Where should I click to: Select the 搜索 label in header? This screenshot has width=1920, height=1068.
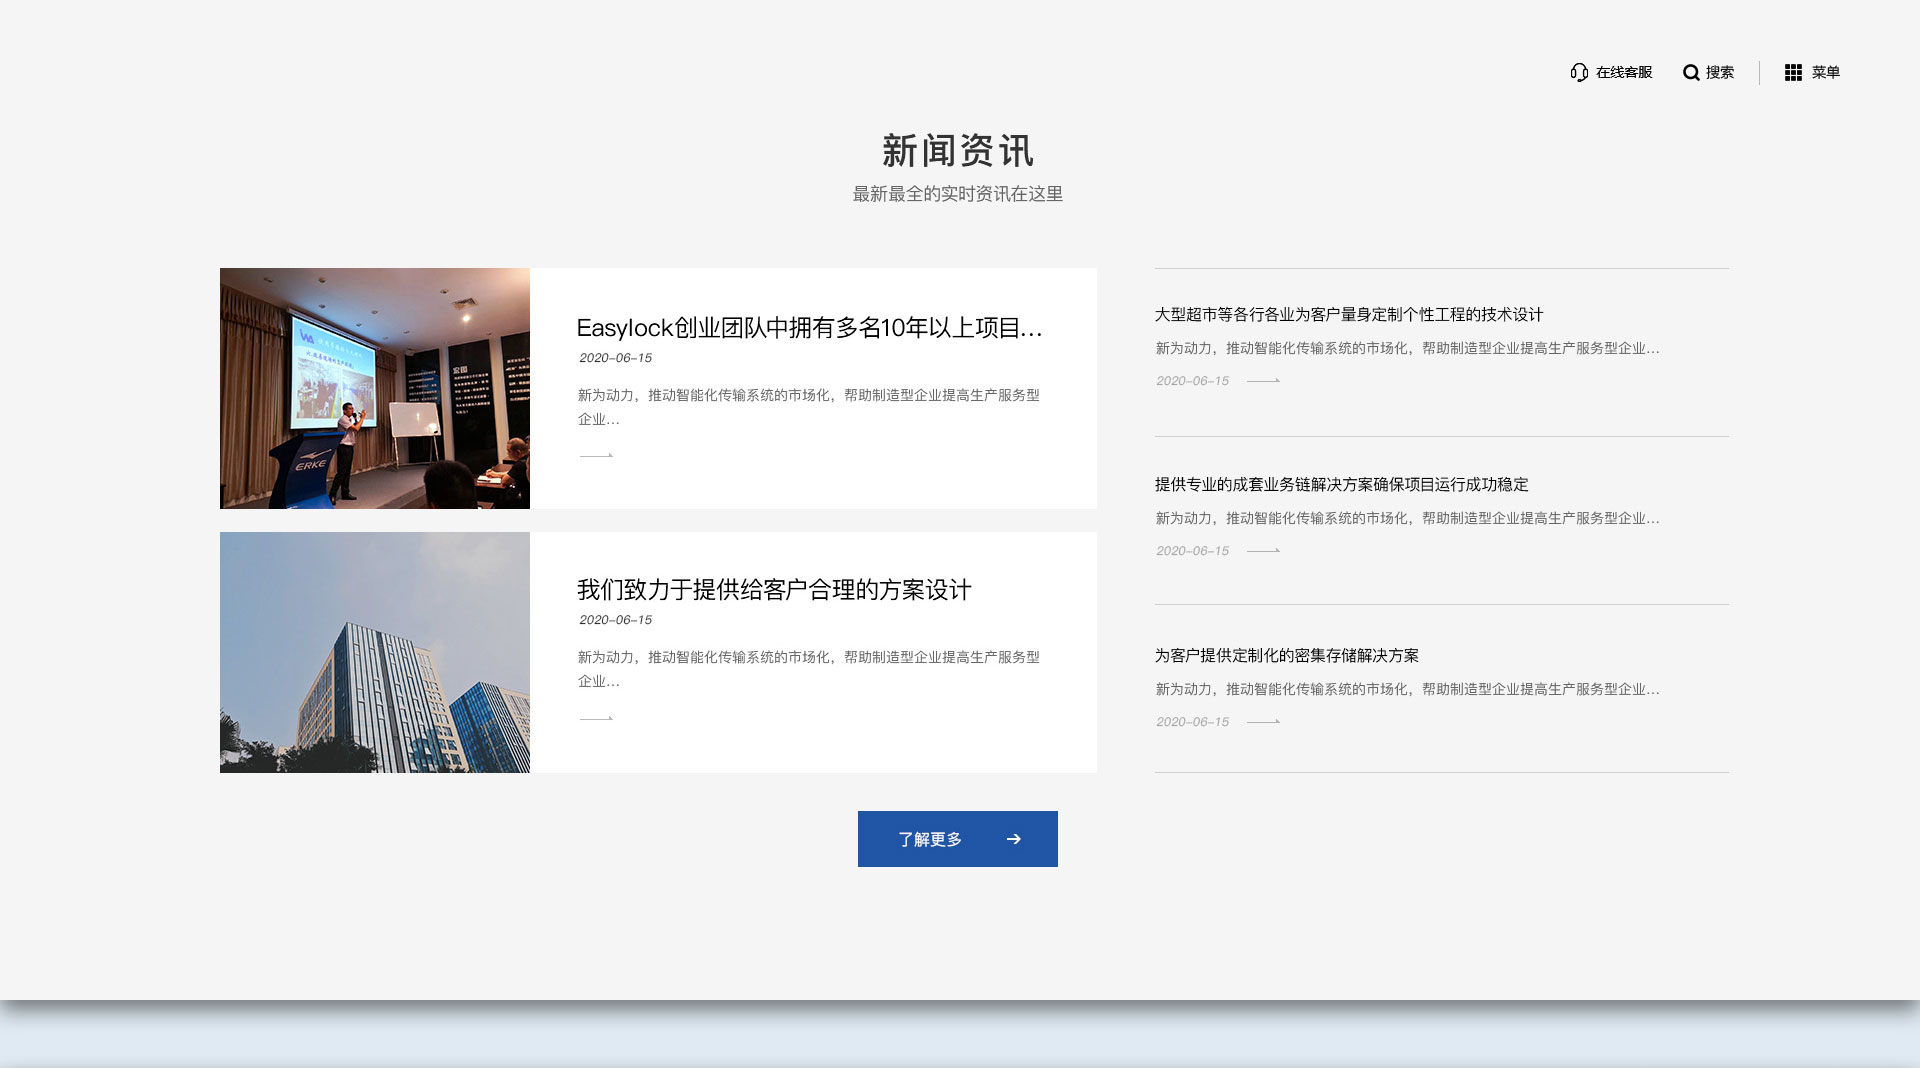coord(1720,72)
